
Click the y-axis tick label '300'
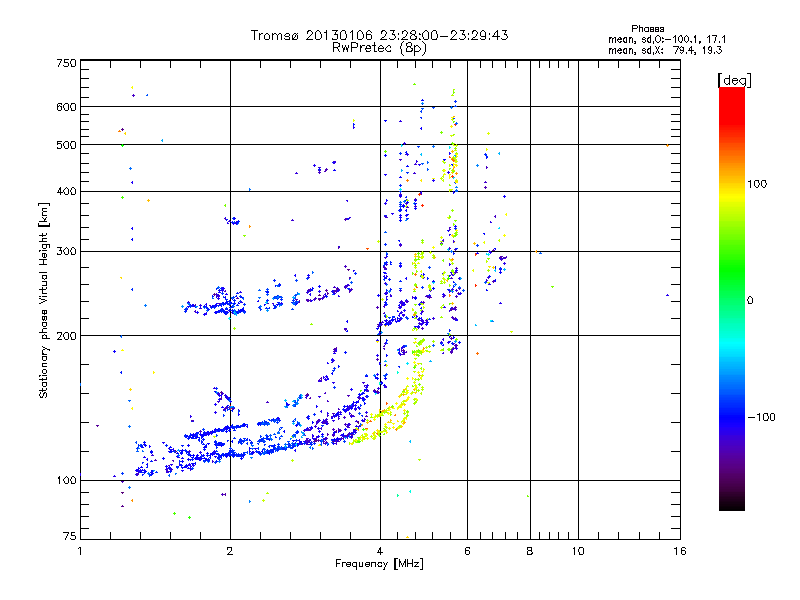click(67, 252)
